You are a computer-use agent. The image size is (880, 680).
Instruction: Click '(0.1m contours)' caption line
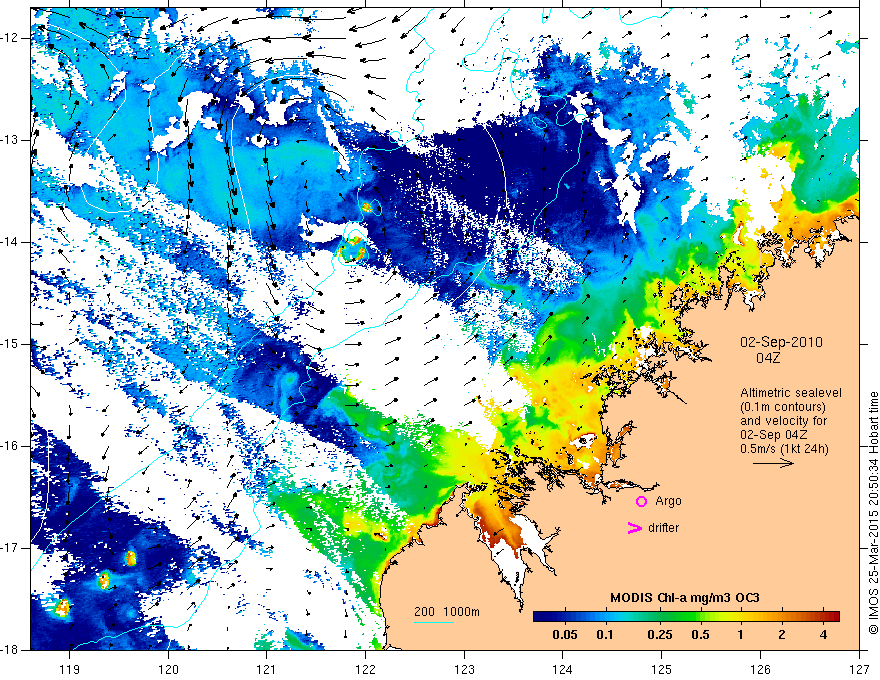click(783, 407)
